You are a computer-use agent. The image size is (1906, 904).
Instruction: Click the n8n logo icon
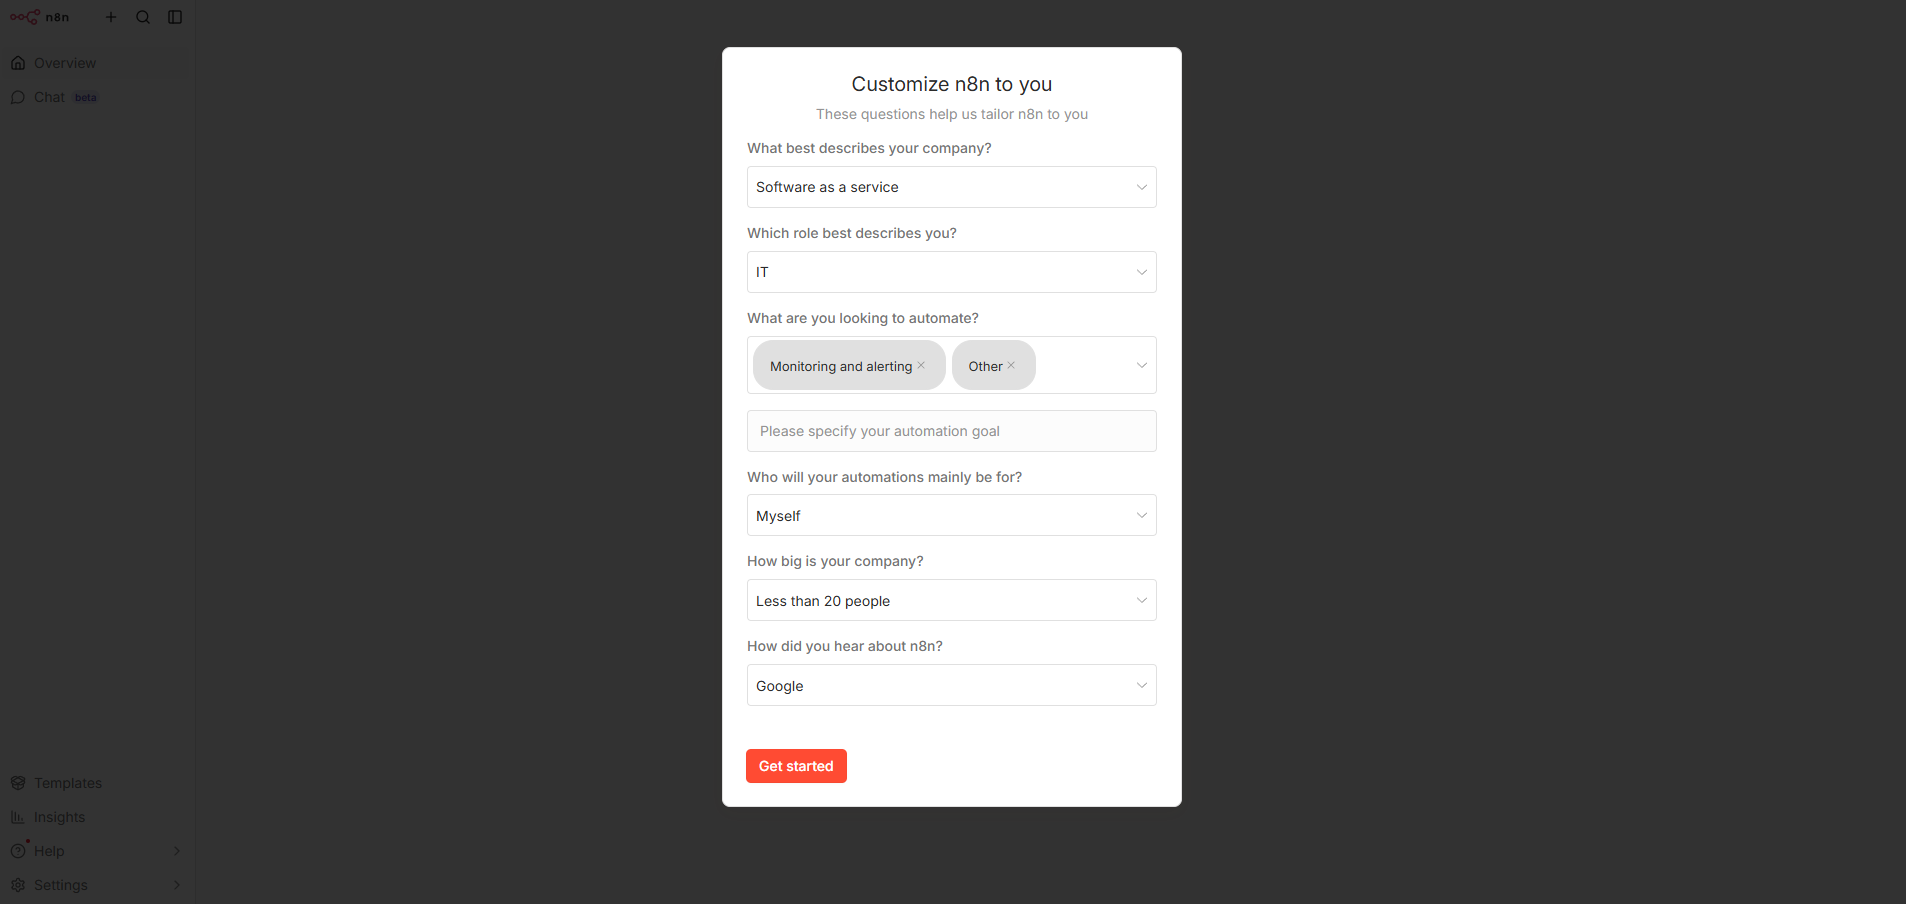(x=25, y=17)
